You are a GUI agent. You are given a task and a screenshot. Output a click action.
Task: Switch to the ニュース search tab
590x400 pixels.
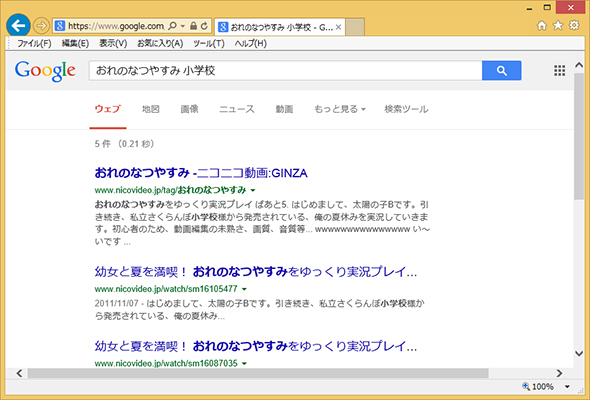coord(237,109)
